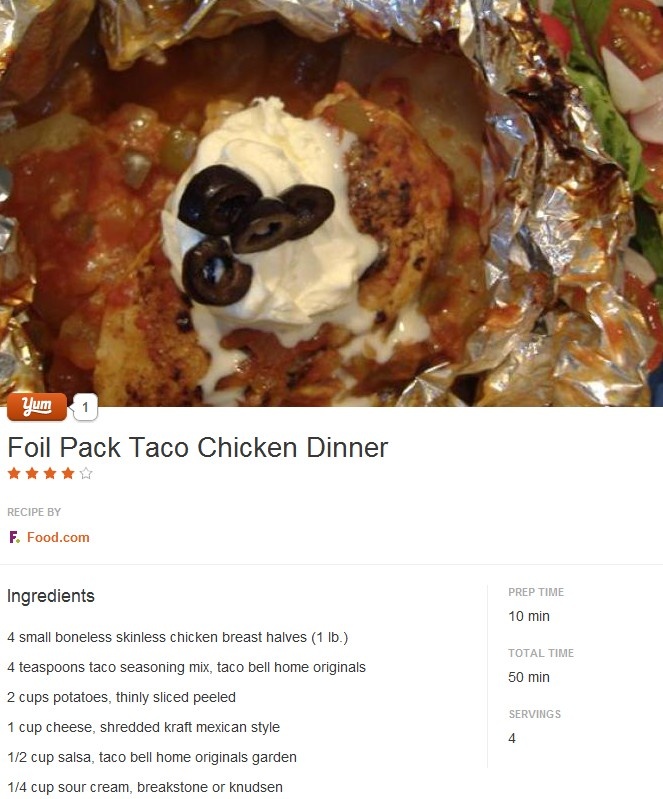This screenshot has height=799, width=663.
Task: Open the Food.com recipe source link
Action: tap(58, 537)
